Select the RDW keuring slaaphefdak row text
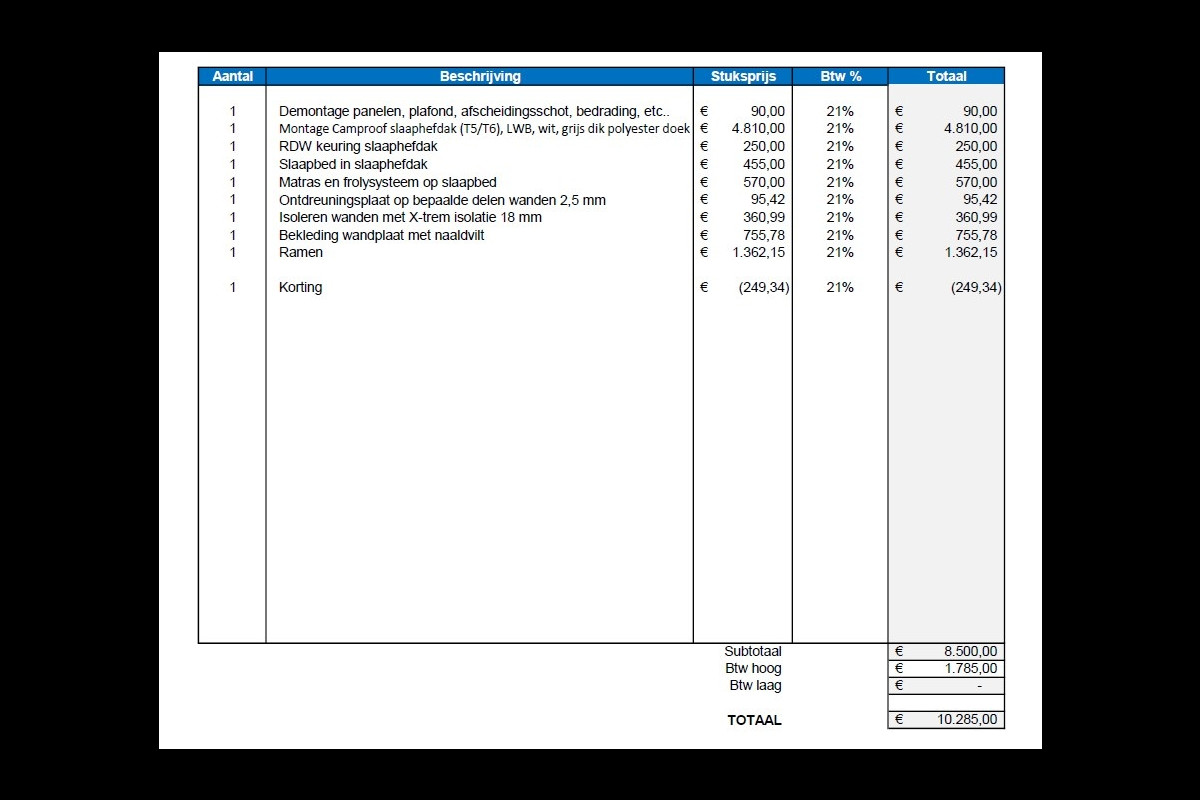 358,146
